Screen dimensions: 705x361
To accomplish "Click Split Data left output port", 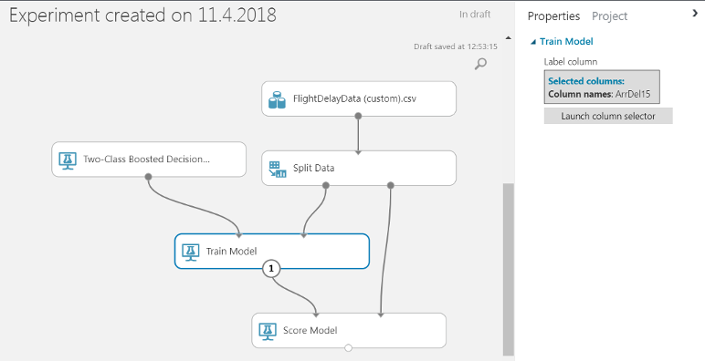I will tap(326, 185).
